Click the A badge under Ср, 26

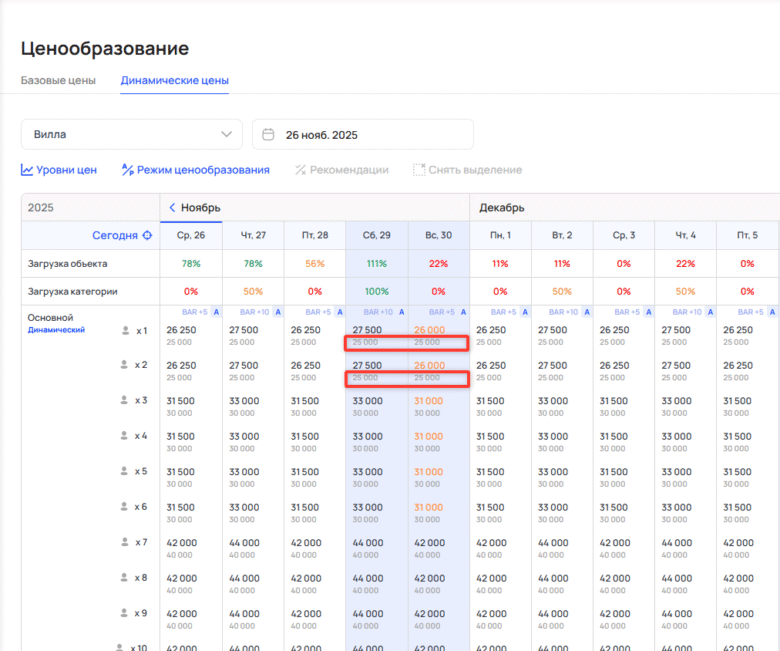[x=215, y=312]
